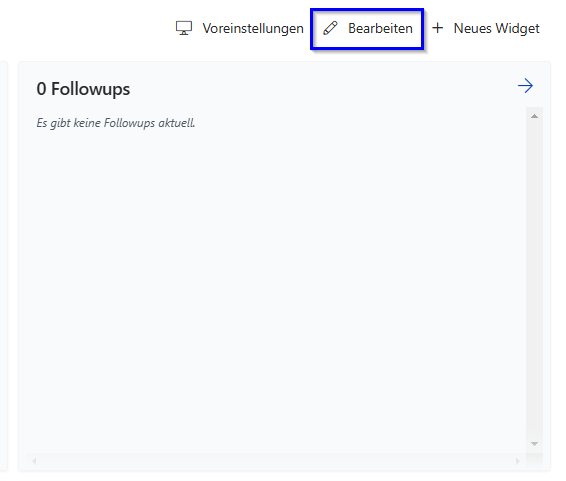Click the 0 Followups widget heading

[83, 89]
